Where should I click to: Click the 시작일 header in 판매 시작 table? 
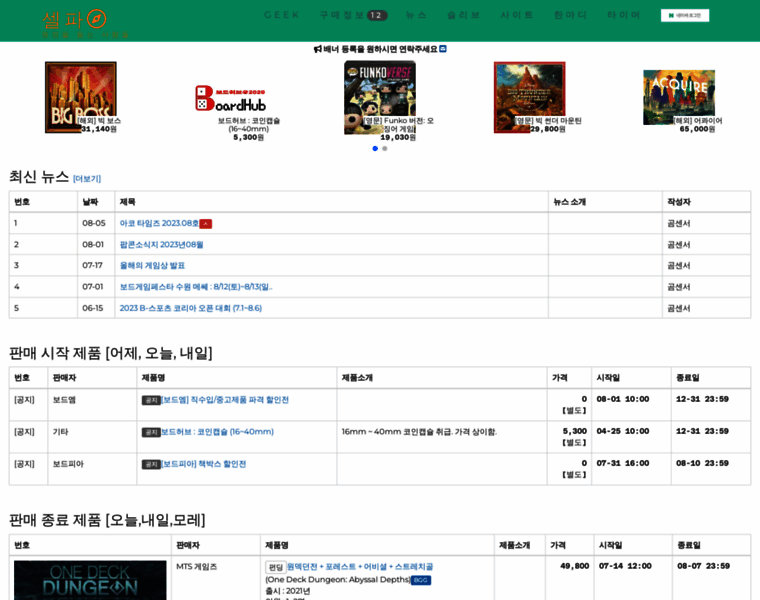click(608, 378)
